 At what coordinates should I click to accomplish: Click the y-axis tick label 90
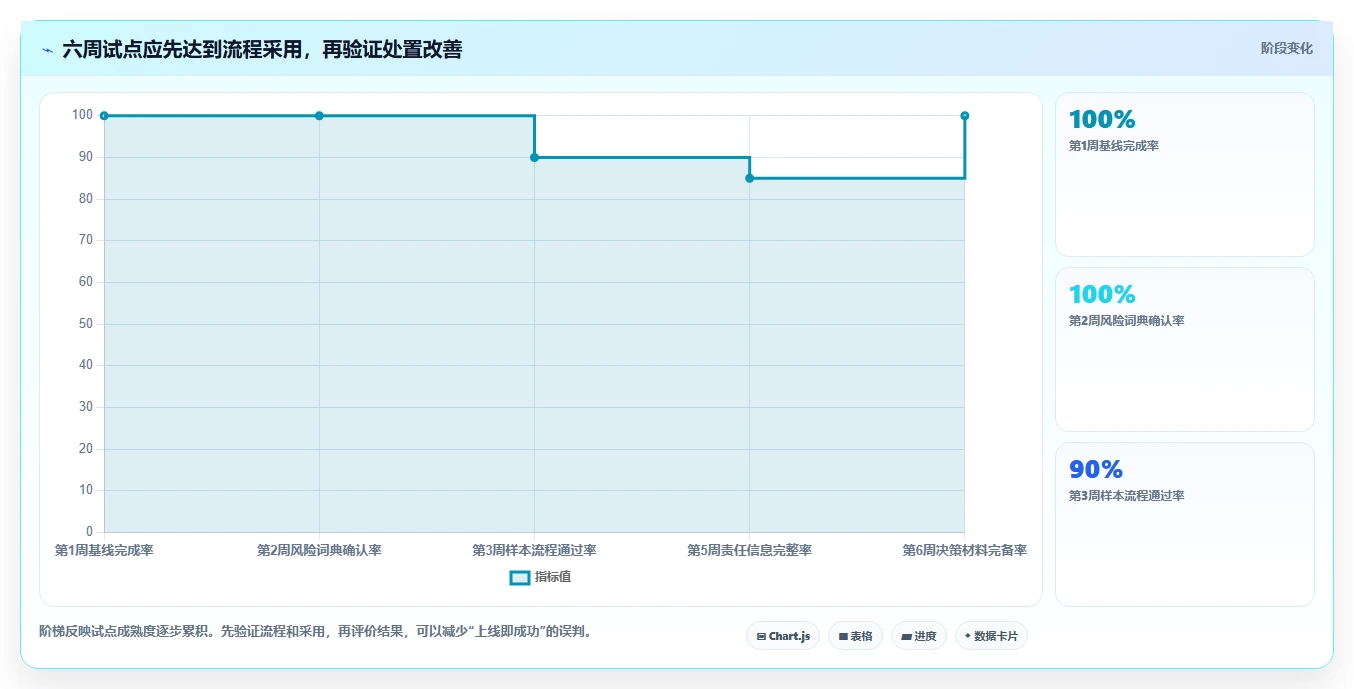tap(86, 157)
